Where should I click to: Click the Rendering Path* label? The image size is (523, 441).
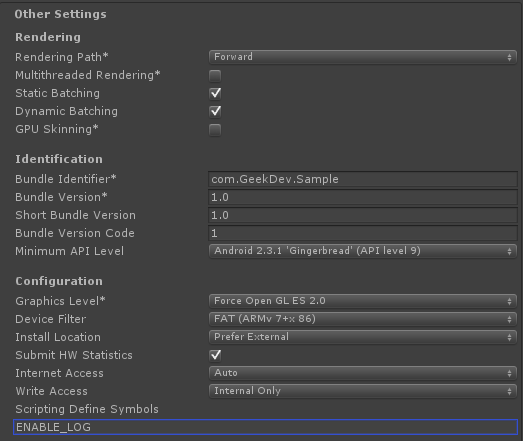tap(62, 57)
